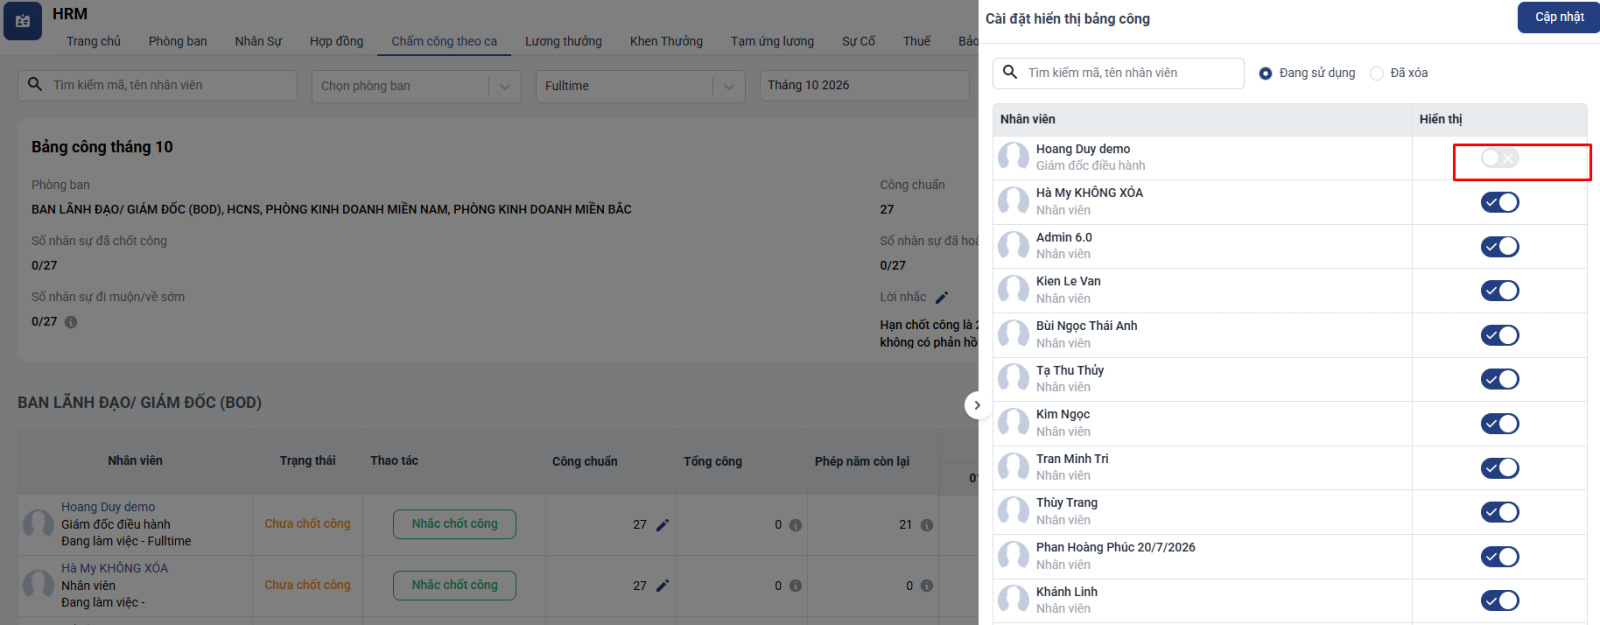Image resolution: width=1600 pixels, height=625 pixels.
Task: Open Hà My KHÔNG XÓA employee link in table
Action: coord(114,568)
